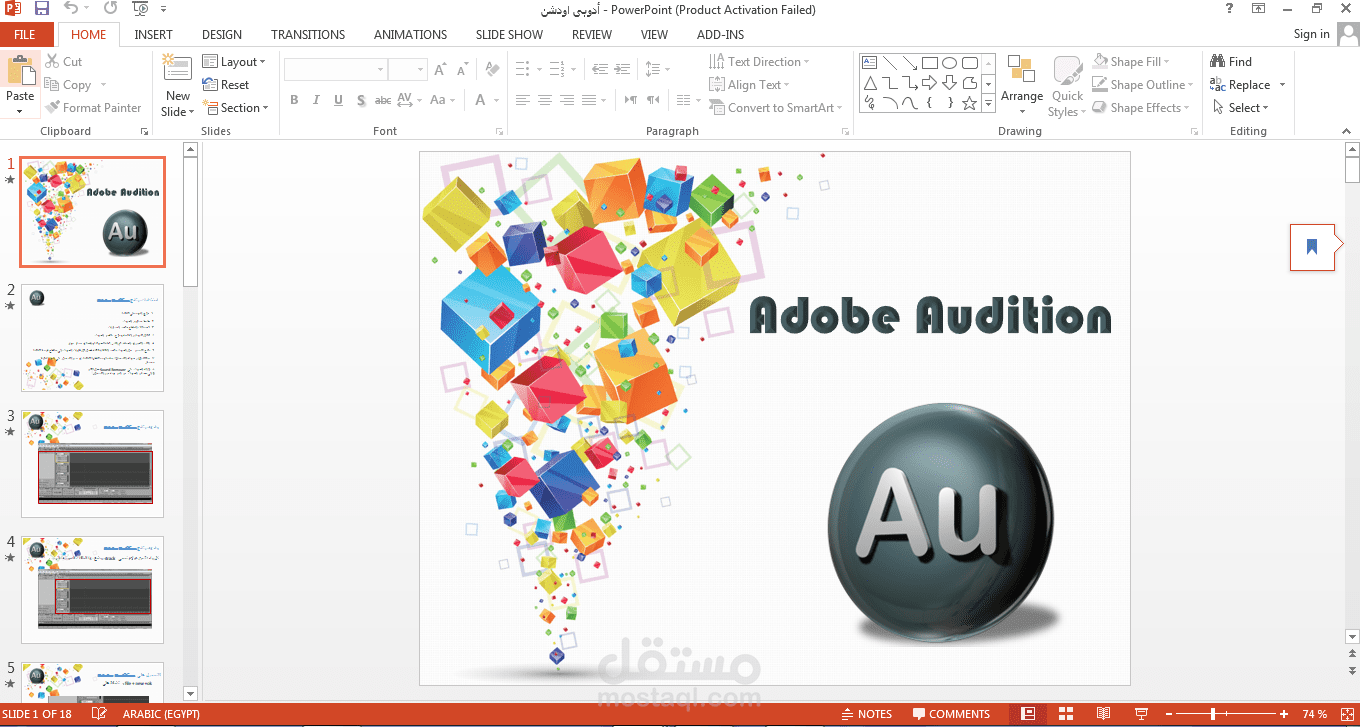
Task: Toggle Align Right paragraph alignment
Action: point(567,100)
